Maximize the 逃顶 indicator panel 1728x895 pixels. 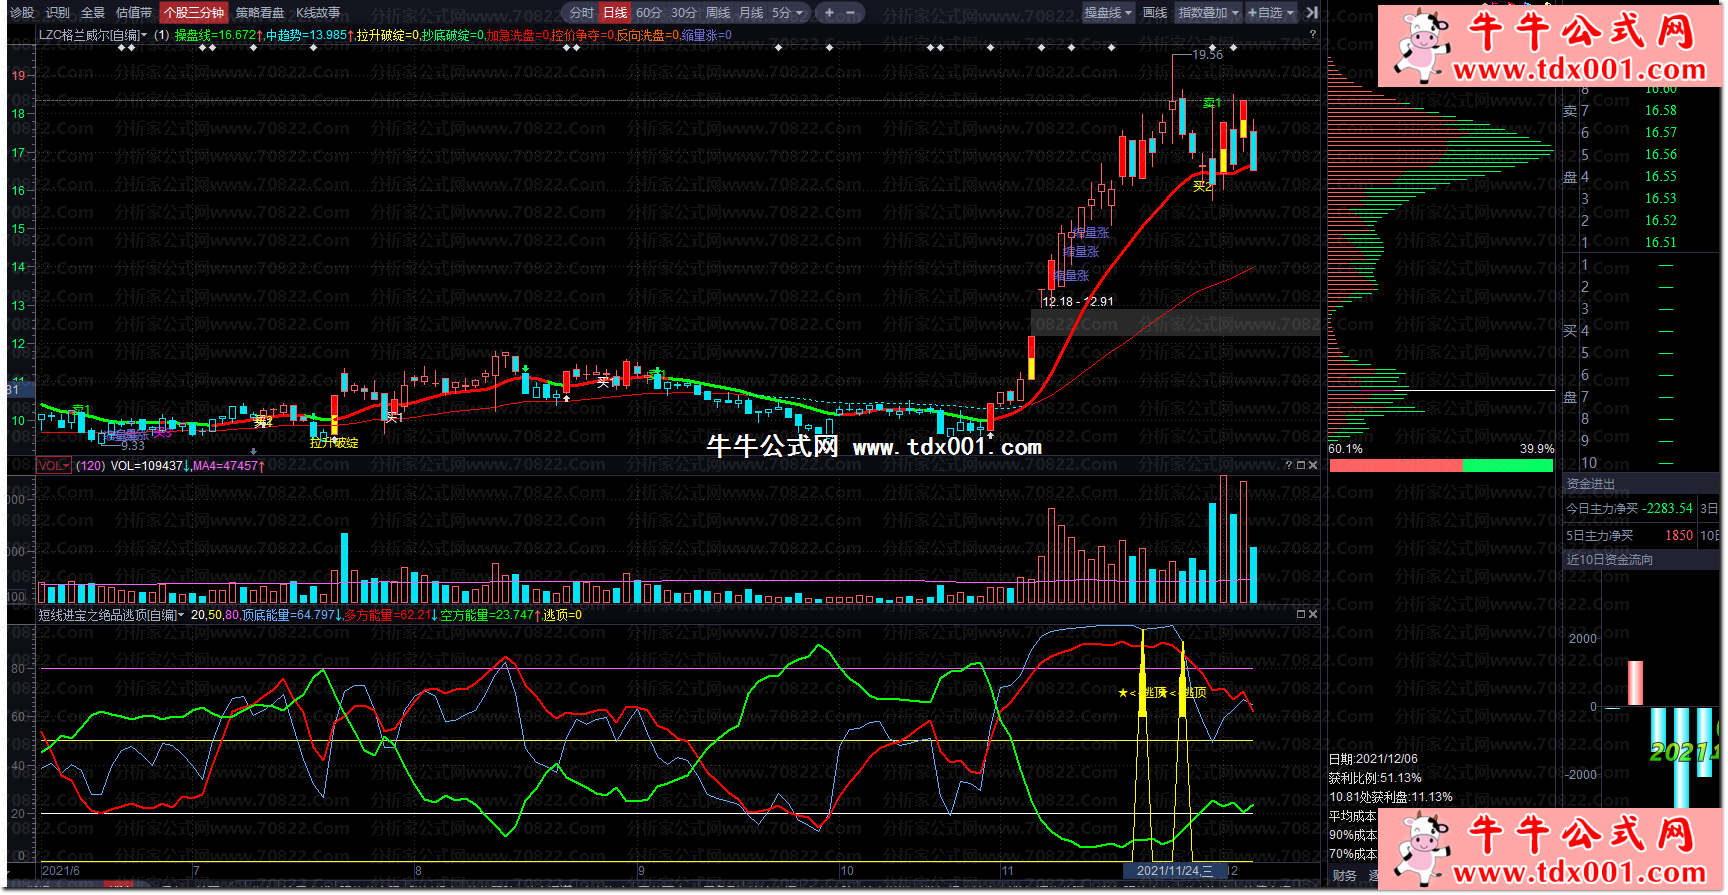(1301, 614)
